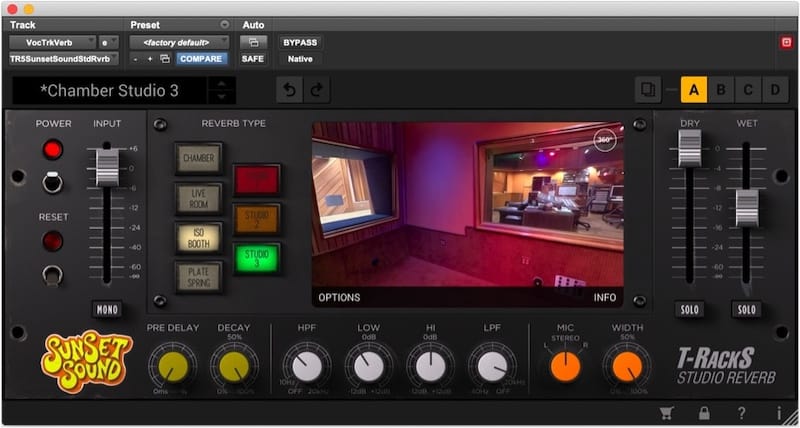Toggle the MONO input button
The image size is (800, 428).
click(107, 309)
